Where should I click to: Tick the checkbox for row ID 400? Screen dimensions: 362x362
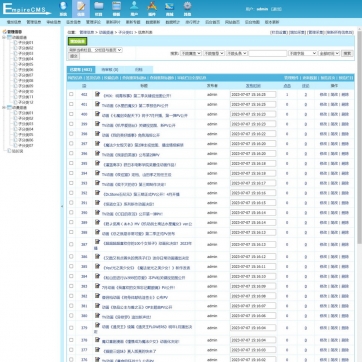71,114
